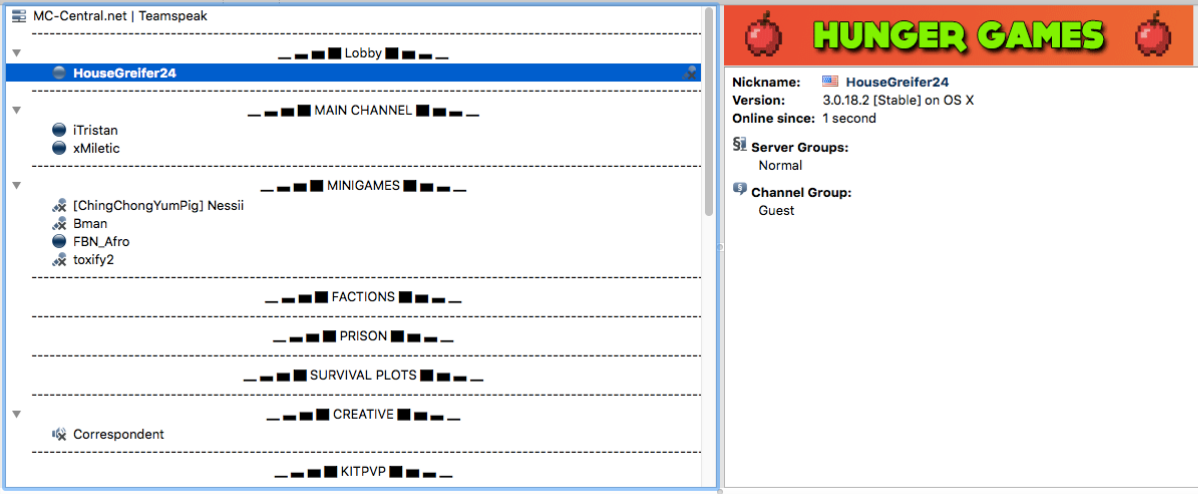Click the muted speaker icon beside Correspondent

(58, 434)
